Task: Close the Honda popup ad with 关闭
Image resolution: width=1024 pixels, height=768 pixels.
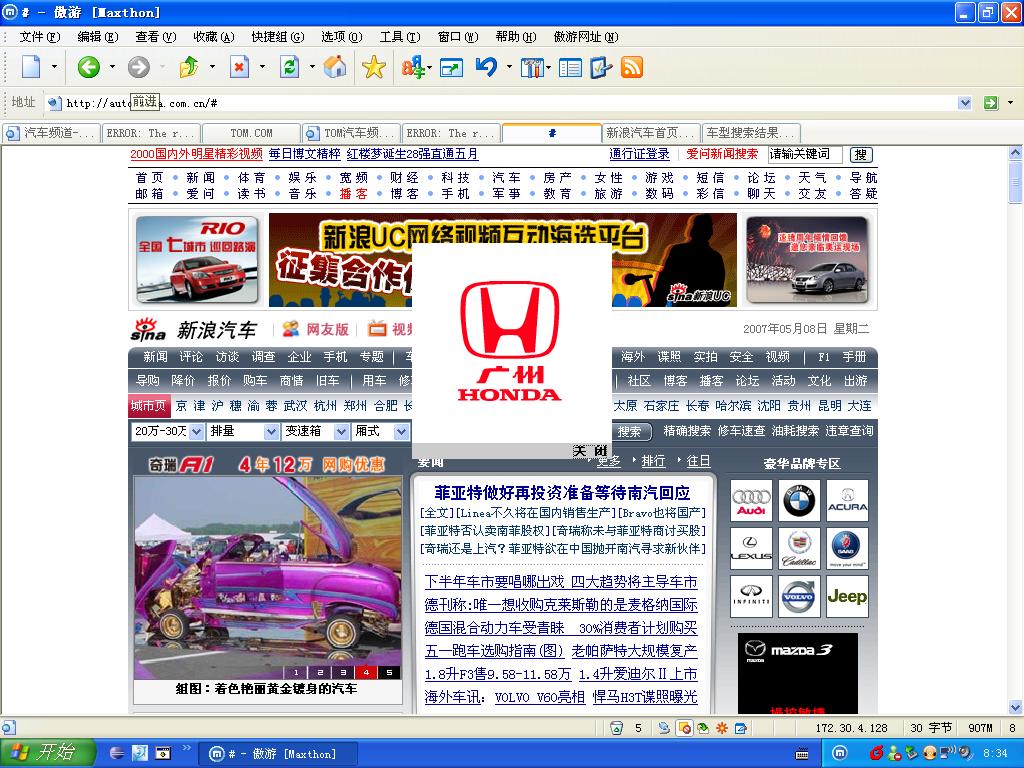Action: click(x=590, y=451)
